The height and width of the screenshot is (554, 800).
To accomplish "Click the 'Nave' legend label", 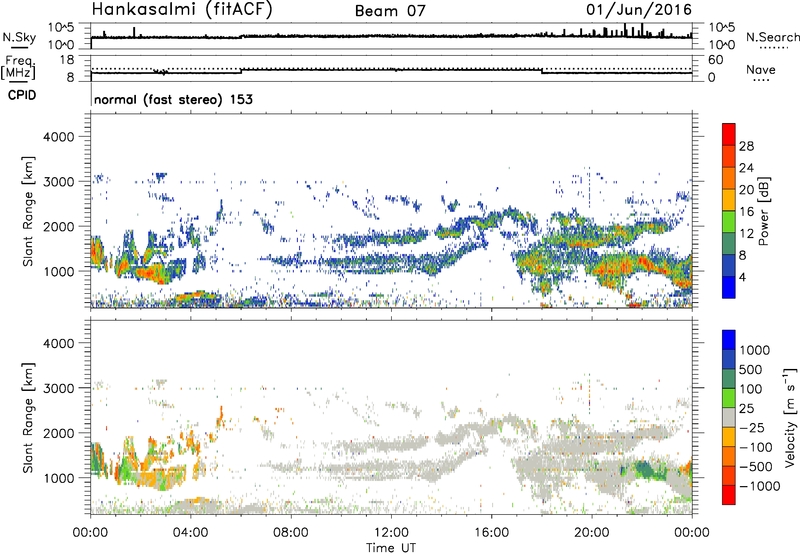I will [x=761, y=69].
